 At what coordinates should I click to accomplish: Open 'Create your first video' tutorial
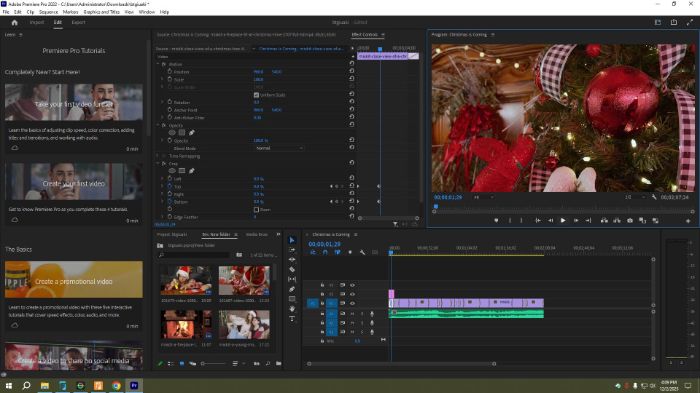[x=74, y=181]
